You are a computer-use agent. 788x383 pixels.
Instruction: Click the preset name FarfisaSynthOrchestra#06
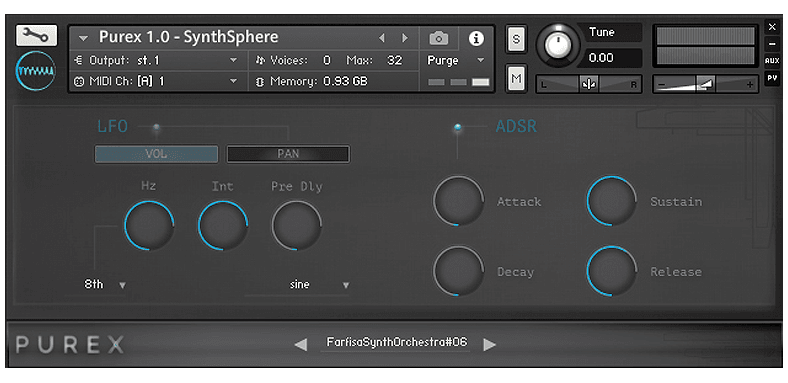click(x=397, y=342)
